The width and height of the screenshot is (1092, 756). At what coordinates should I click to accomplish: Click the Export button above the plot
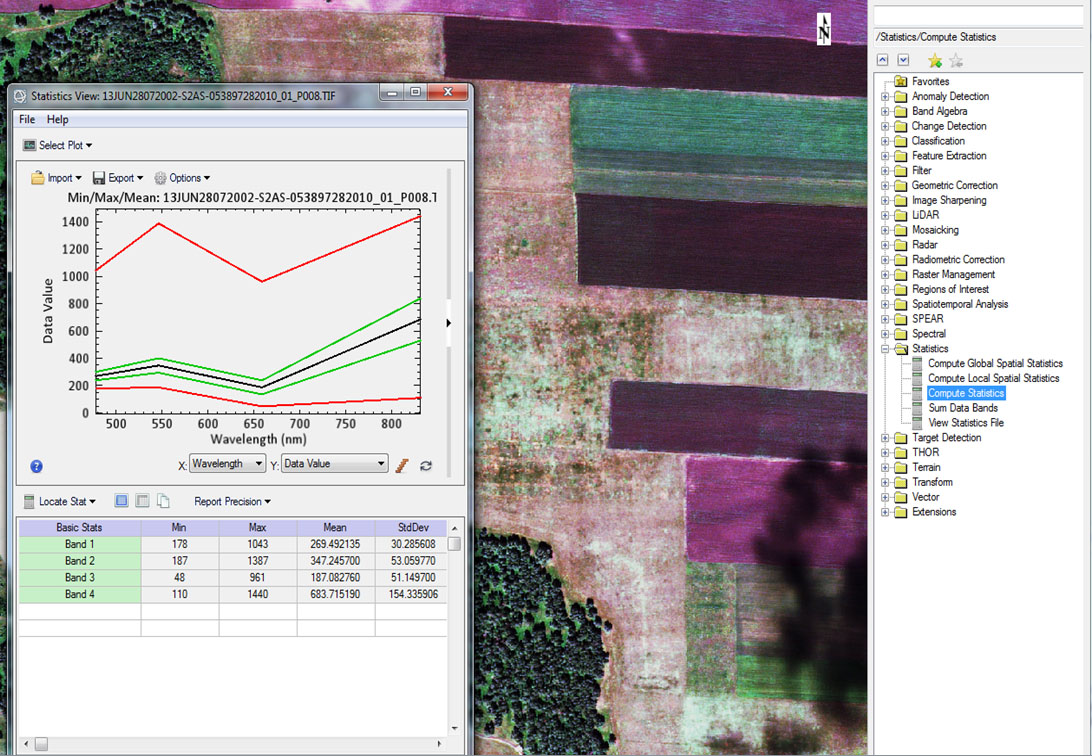(118, 178)
